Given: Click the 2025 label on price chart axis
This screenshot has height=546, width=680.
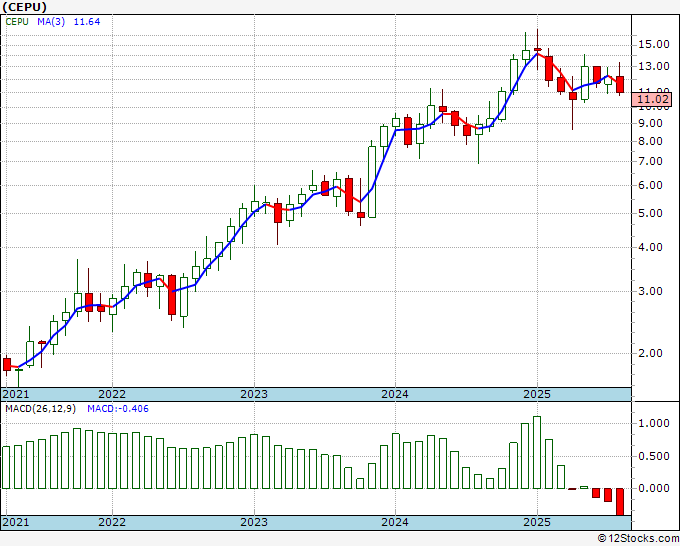Looking at the screenshot, I should coord(537,394).
